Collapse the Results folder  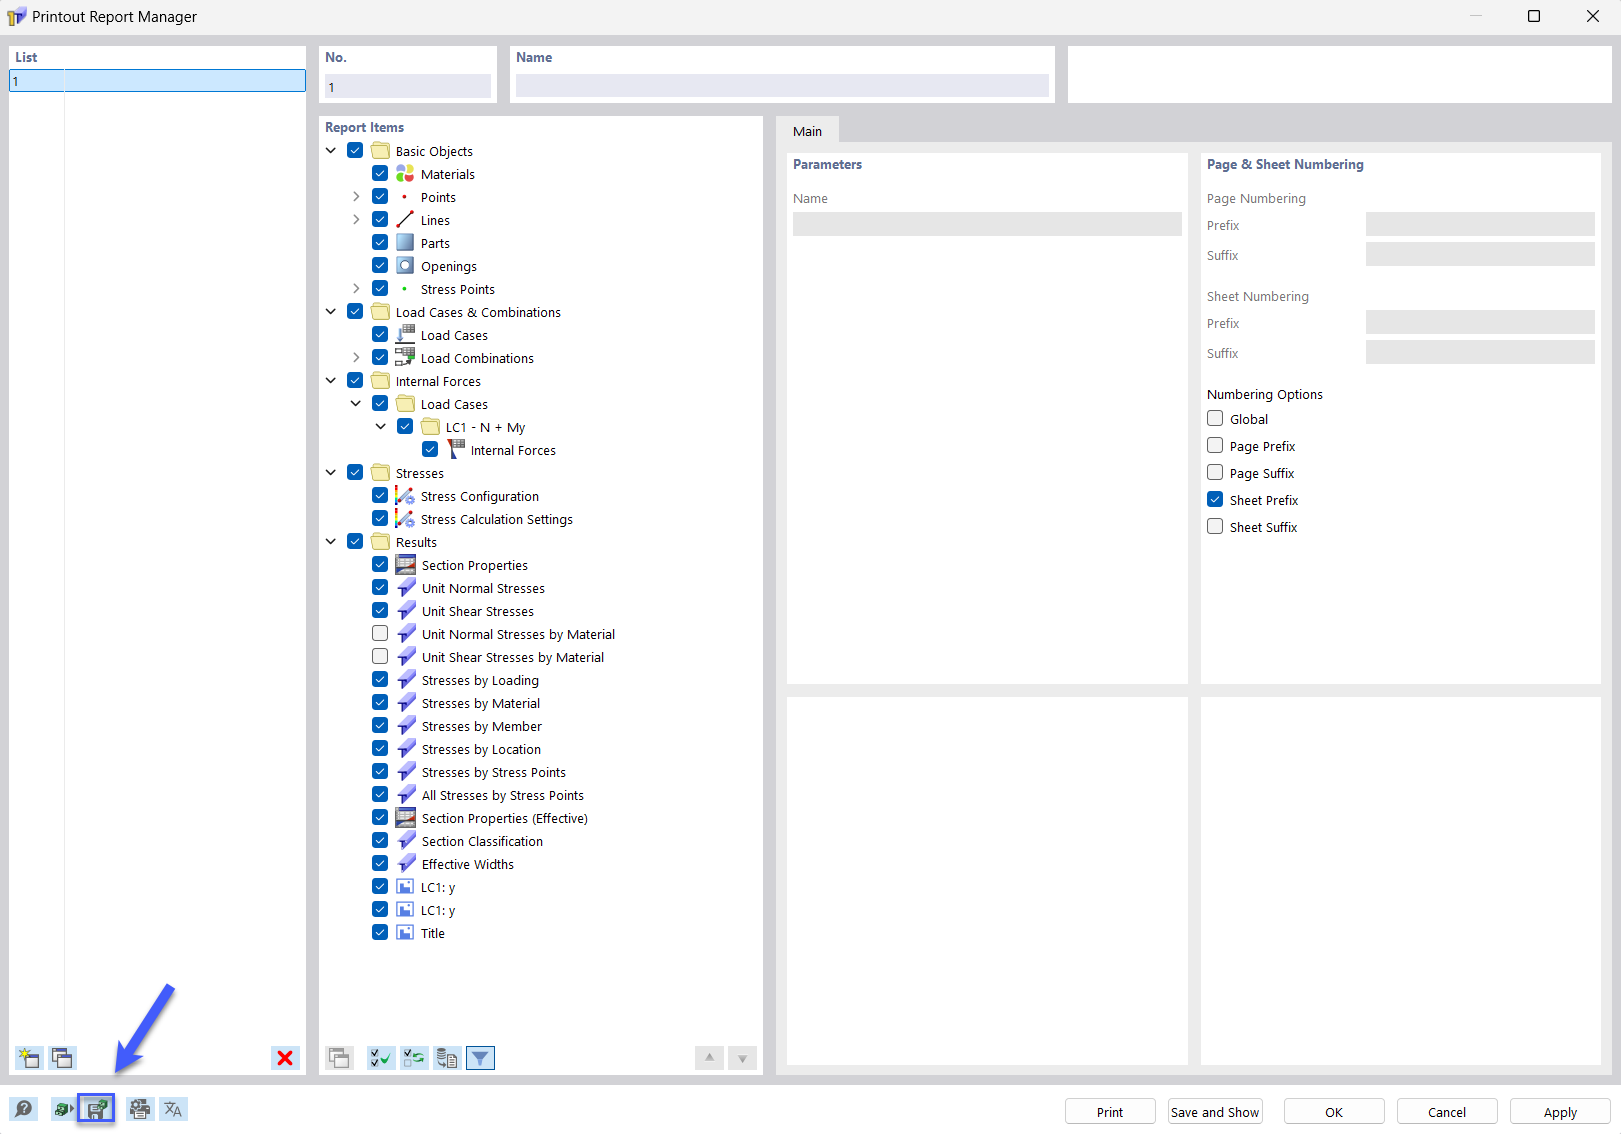tap(331, 542)
